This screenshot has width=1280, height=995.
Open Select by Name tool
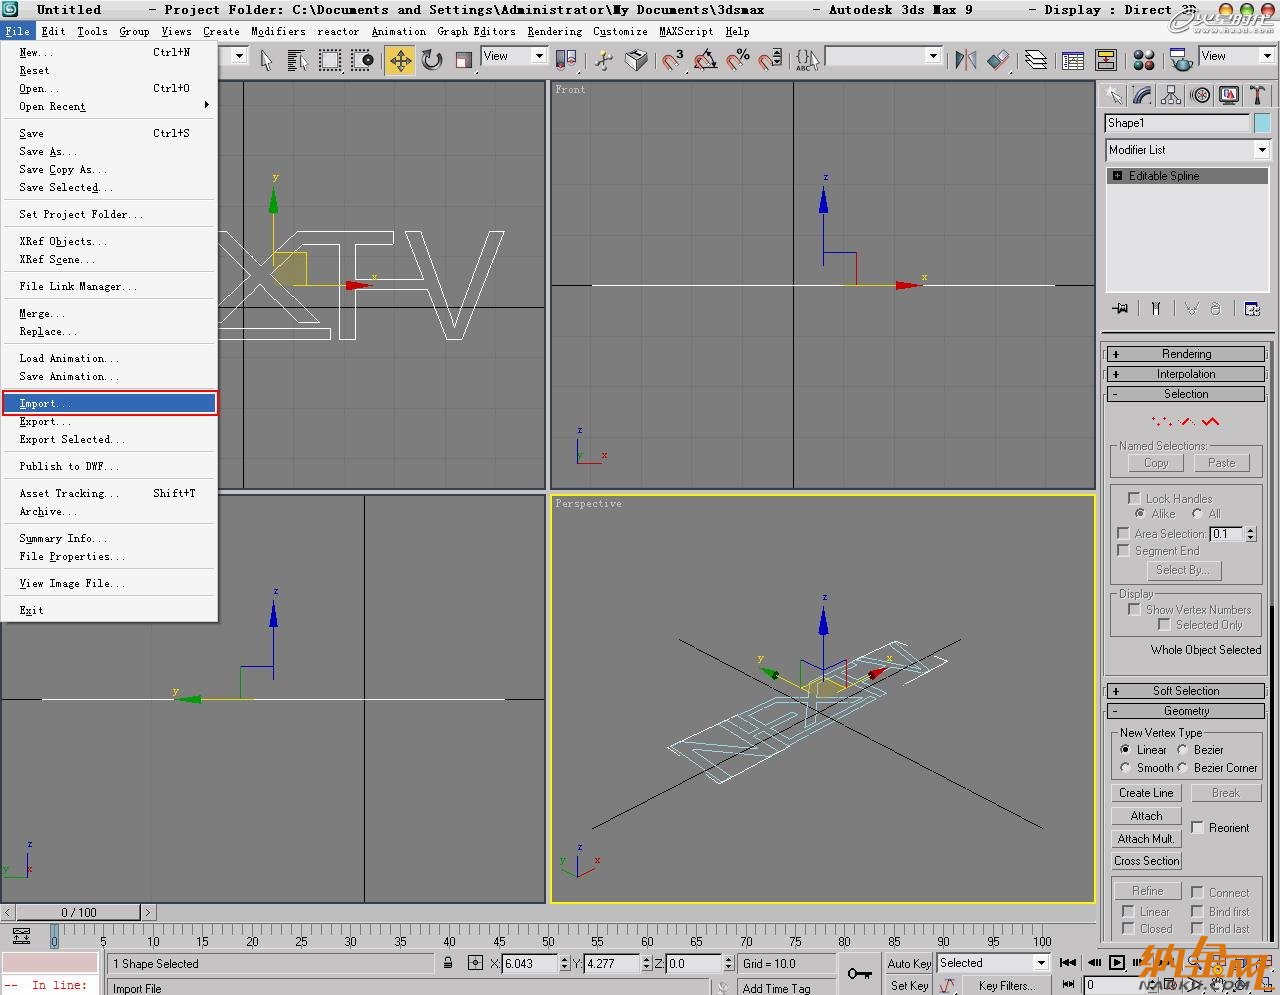(297, 60)
